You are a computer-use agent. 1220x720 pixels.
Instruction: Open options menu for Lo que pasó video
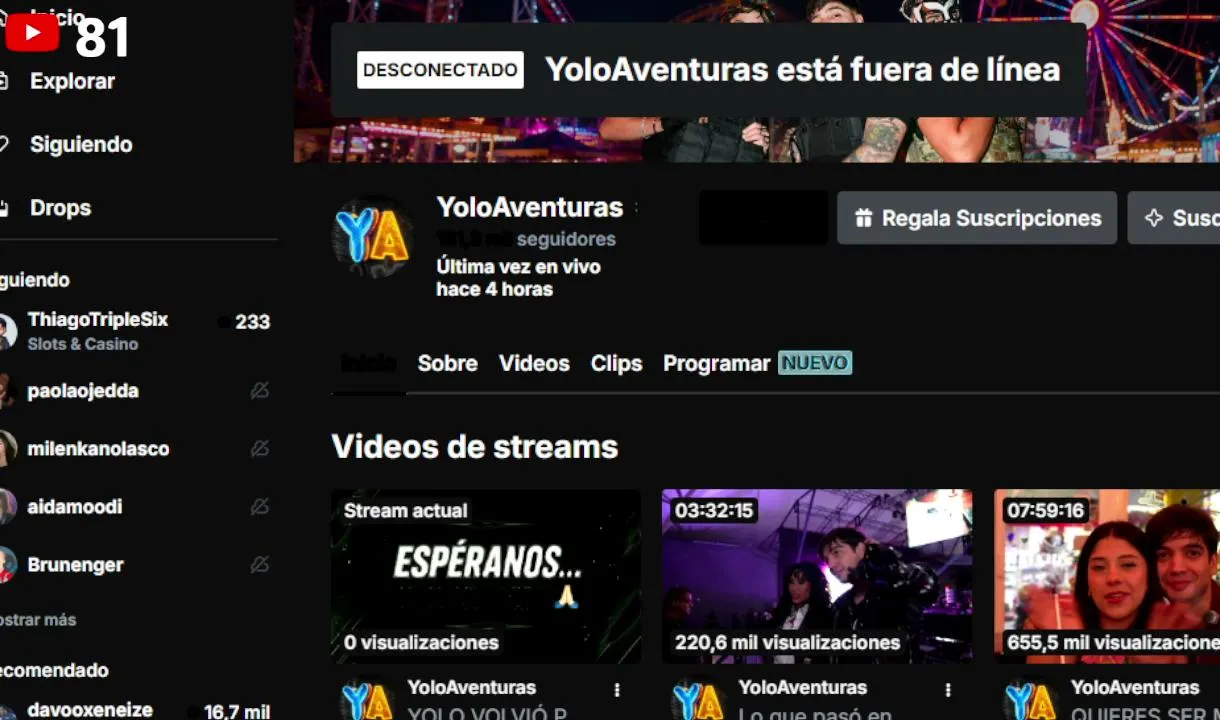tap(948, 690)
